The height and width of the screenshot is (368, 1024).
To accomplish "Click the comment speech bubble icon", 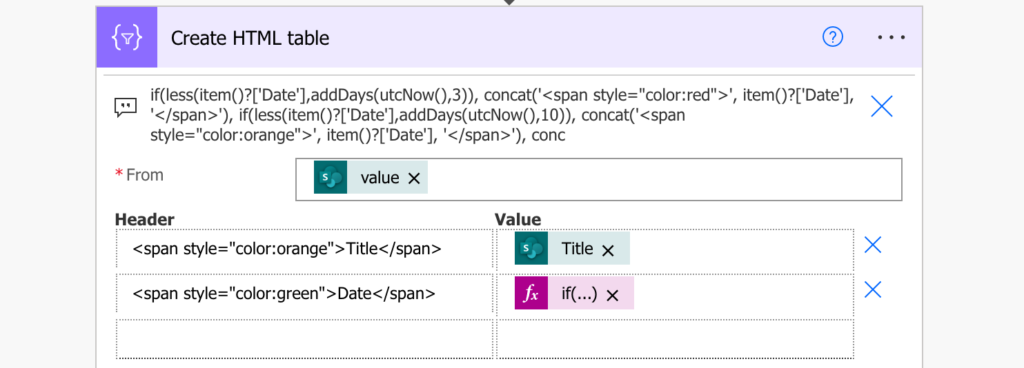I will [x=125, y=106].
